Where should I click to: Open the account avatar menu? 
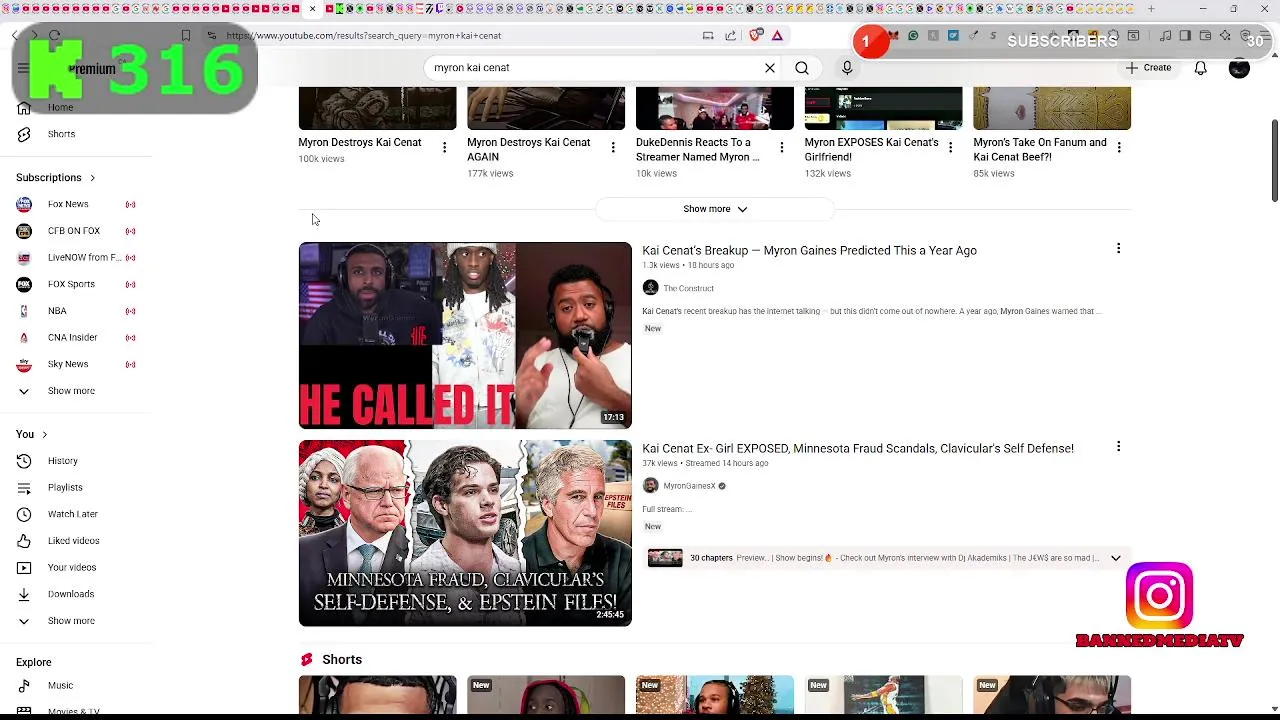tap(1239, 68)
